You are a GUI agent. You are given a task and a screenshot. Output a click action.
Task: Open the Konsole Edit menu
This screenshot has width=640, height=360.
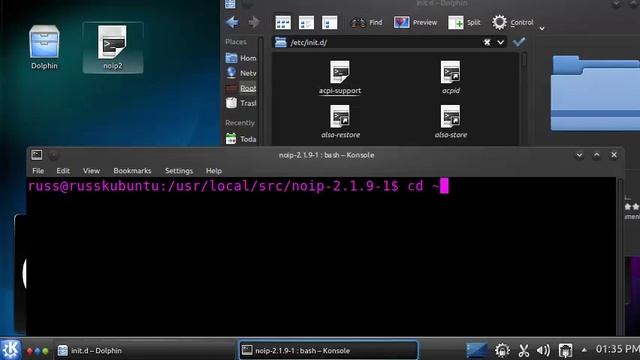(63, 171)
